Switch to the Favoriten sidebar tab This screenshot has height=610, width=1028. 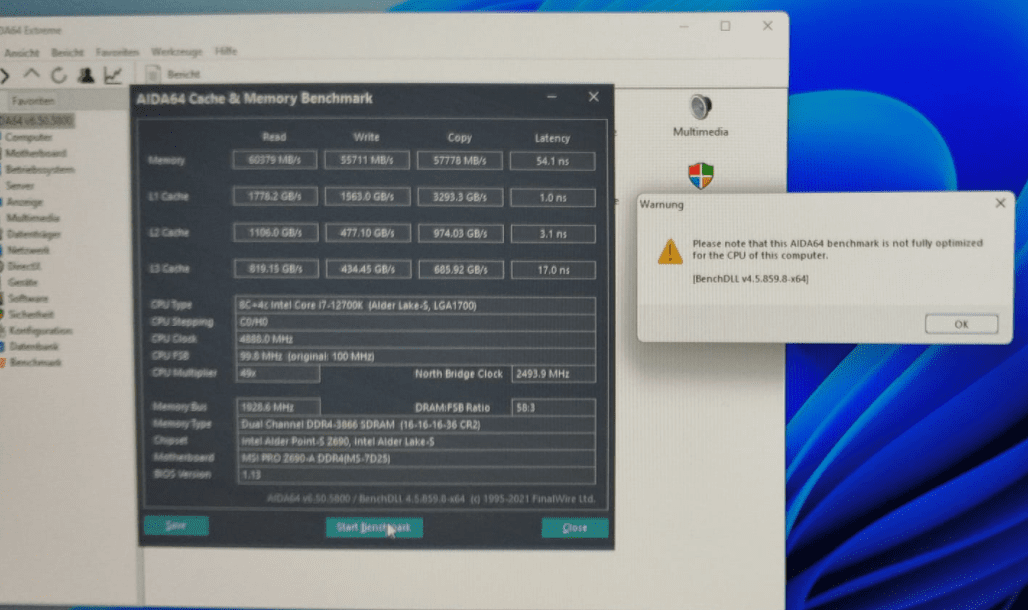pyautogui.click(x=33, y=101)
